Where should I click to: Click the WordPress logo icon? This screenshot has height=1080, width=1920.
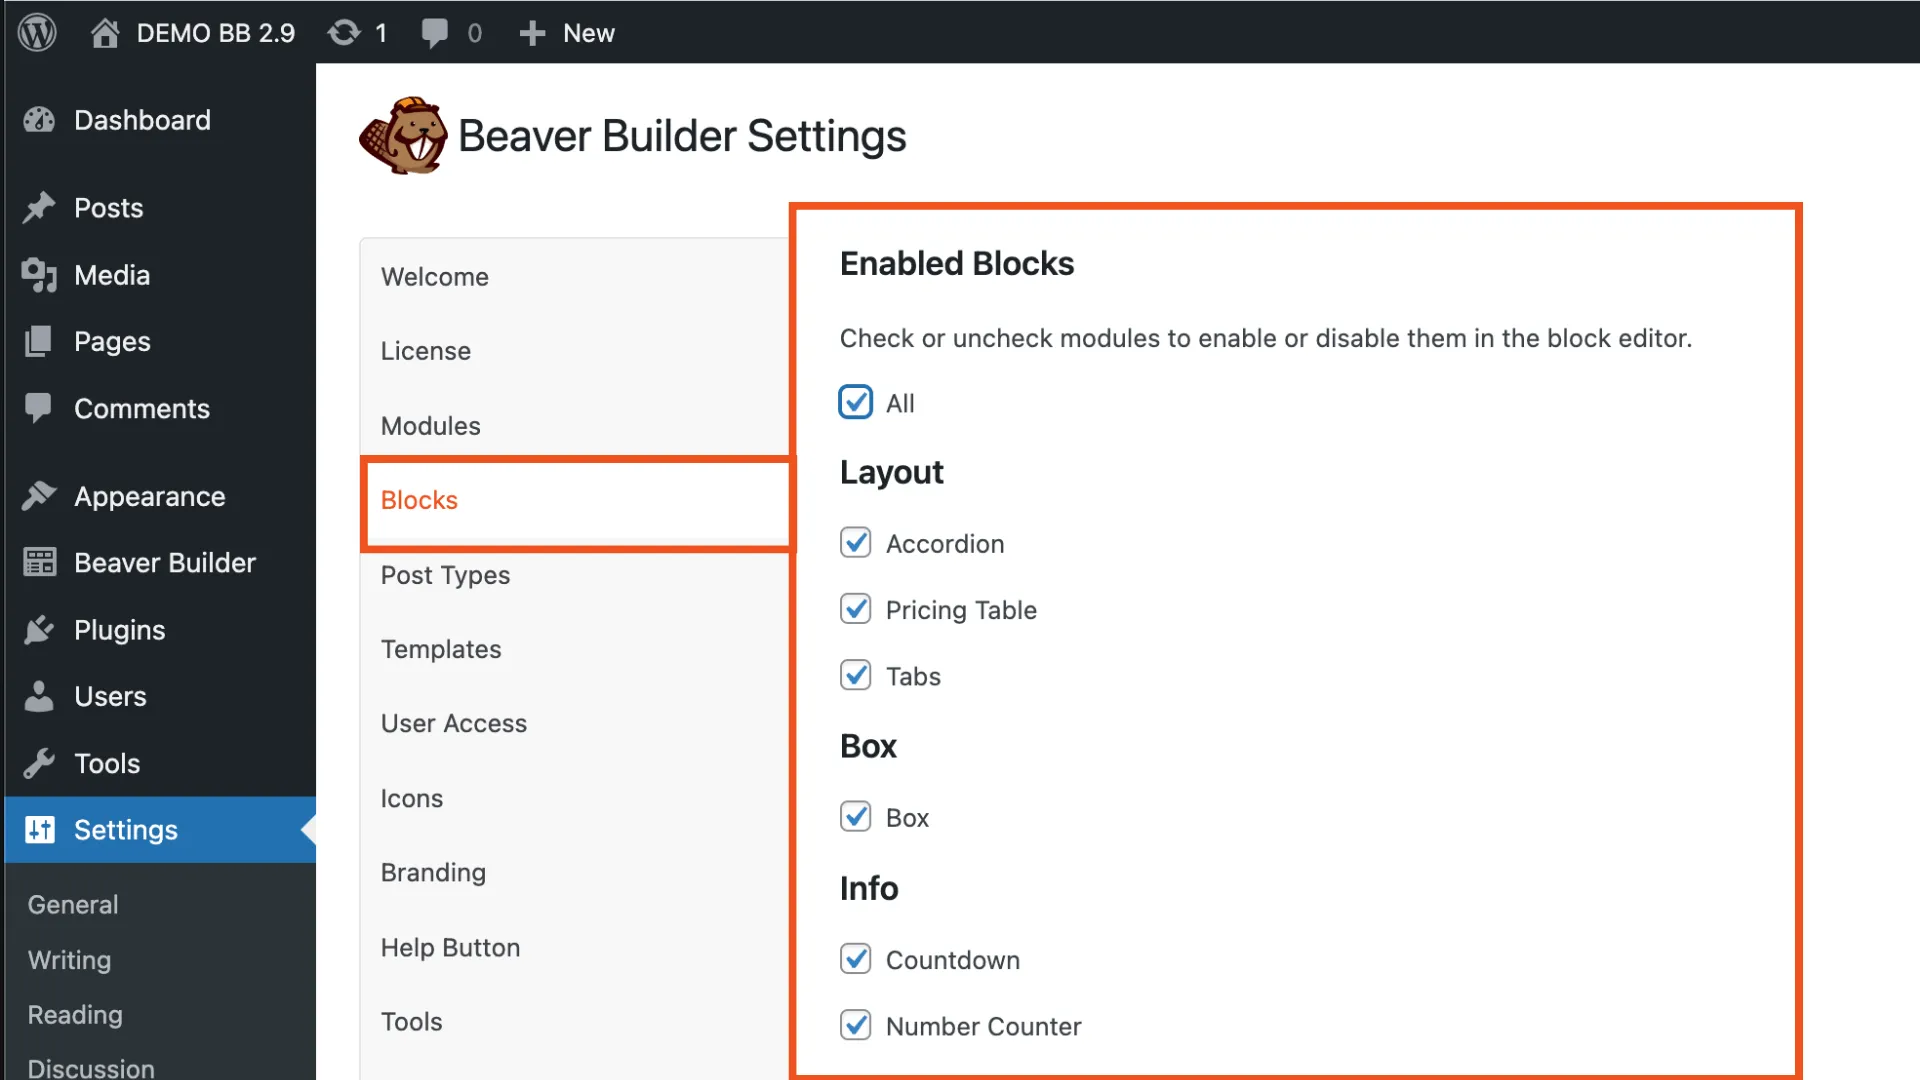coord(37,32)
